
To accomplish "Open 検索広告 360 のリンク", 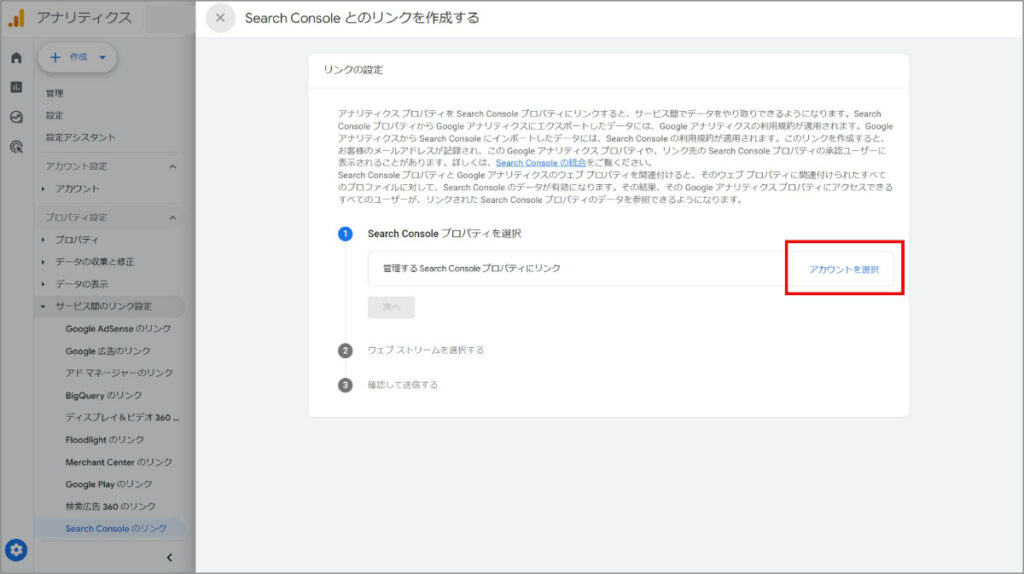I will [110, 506].
